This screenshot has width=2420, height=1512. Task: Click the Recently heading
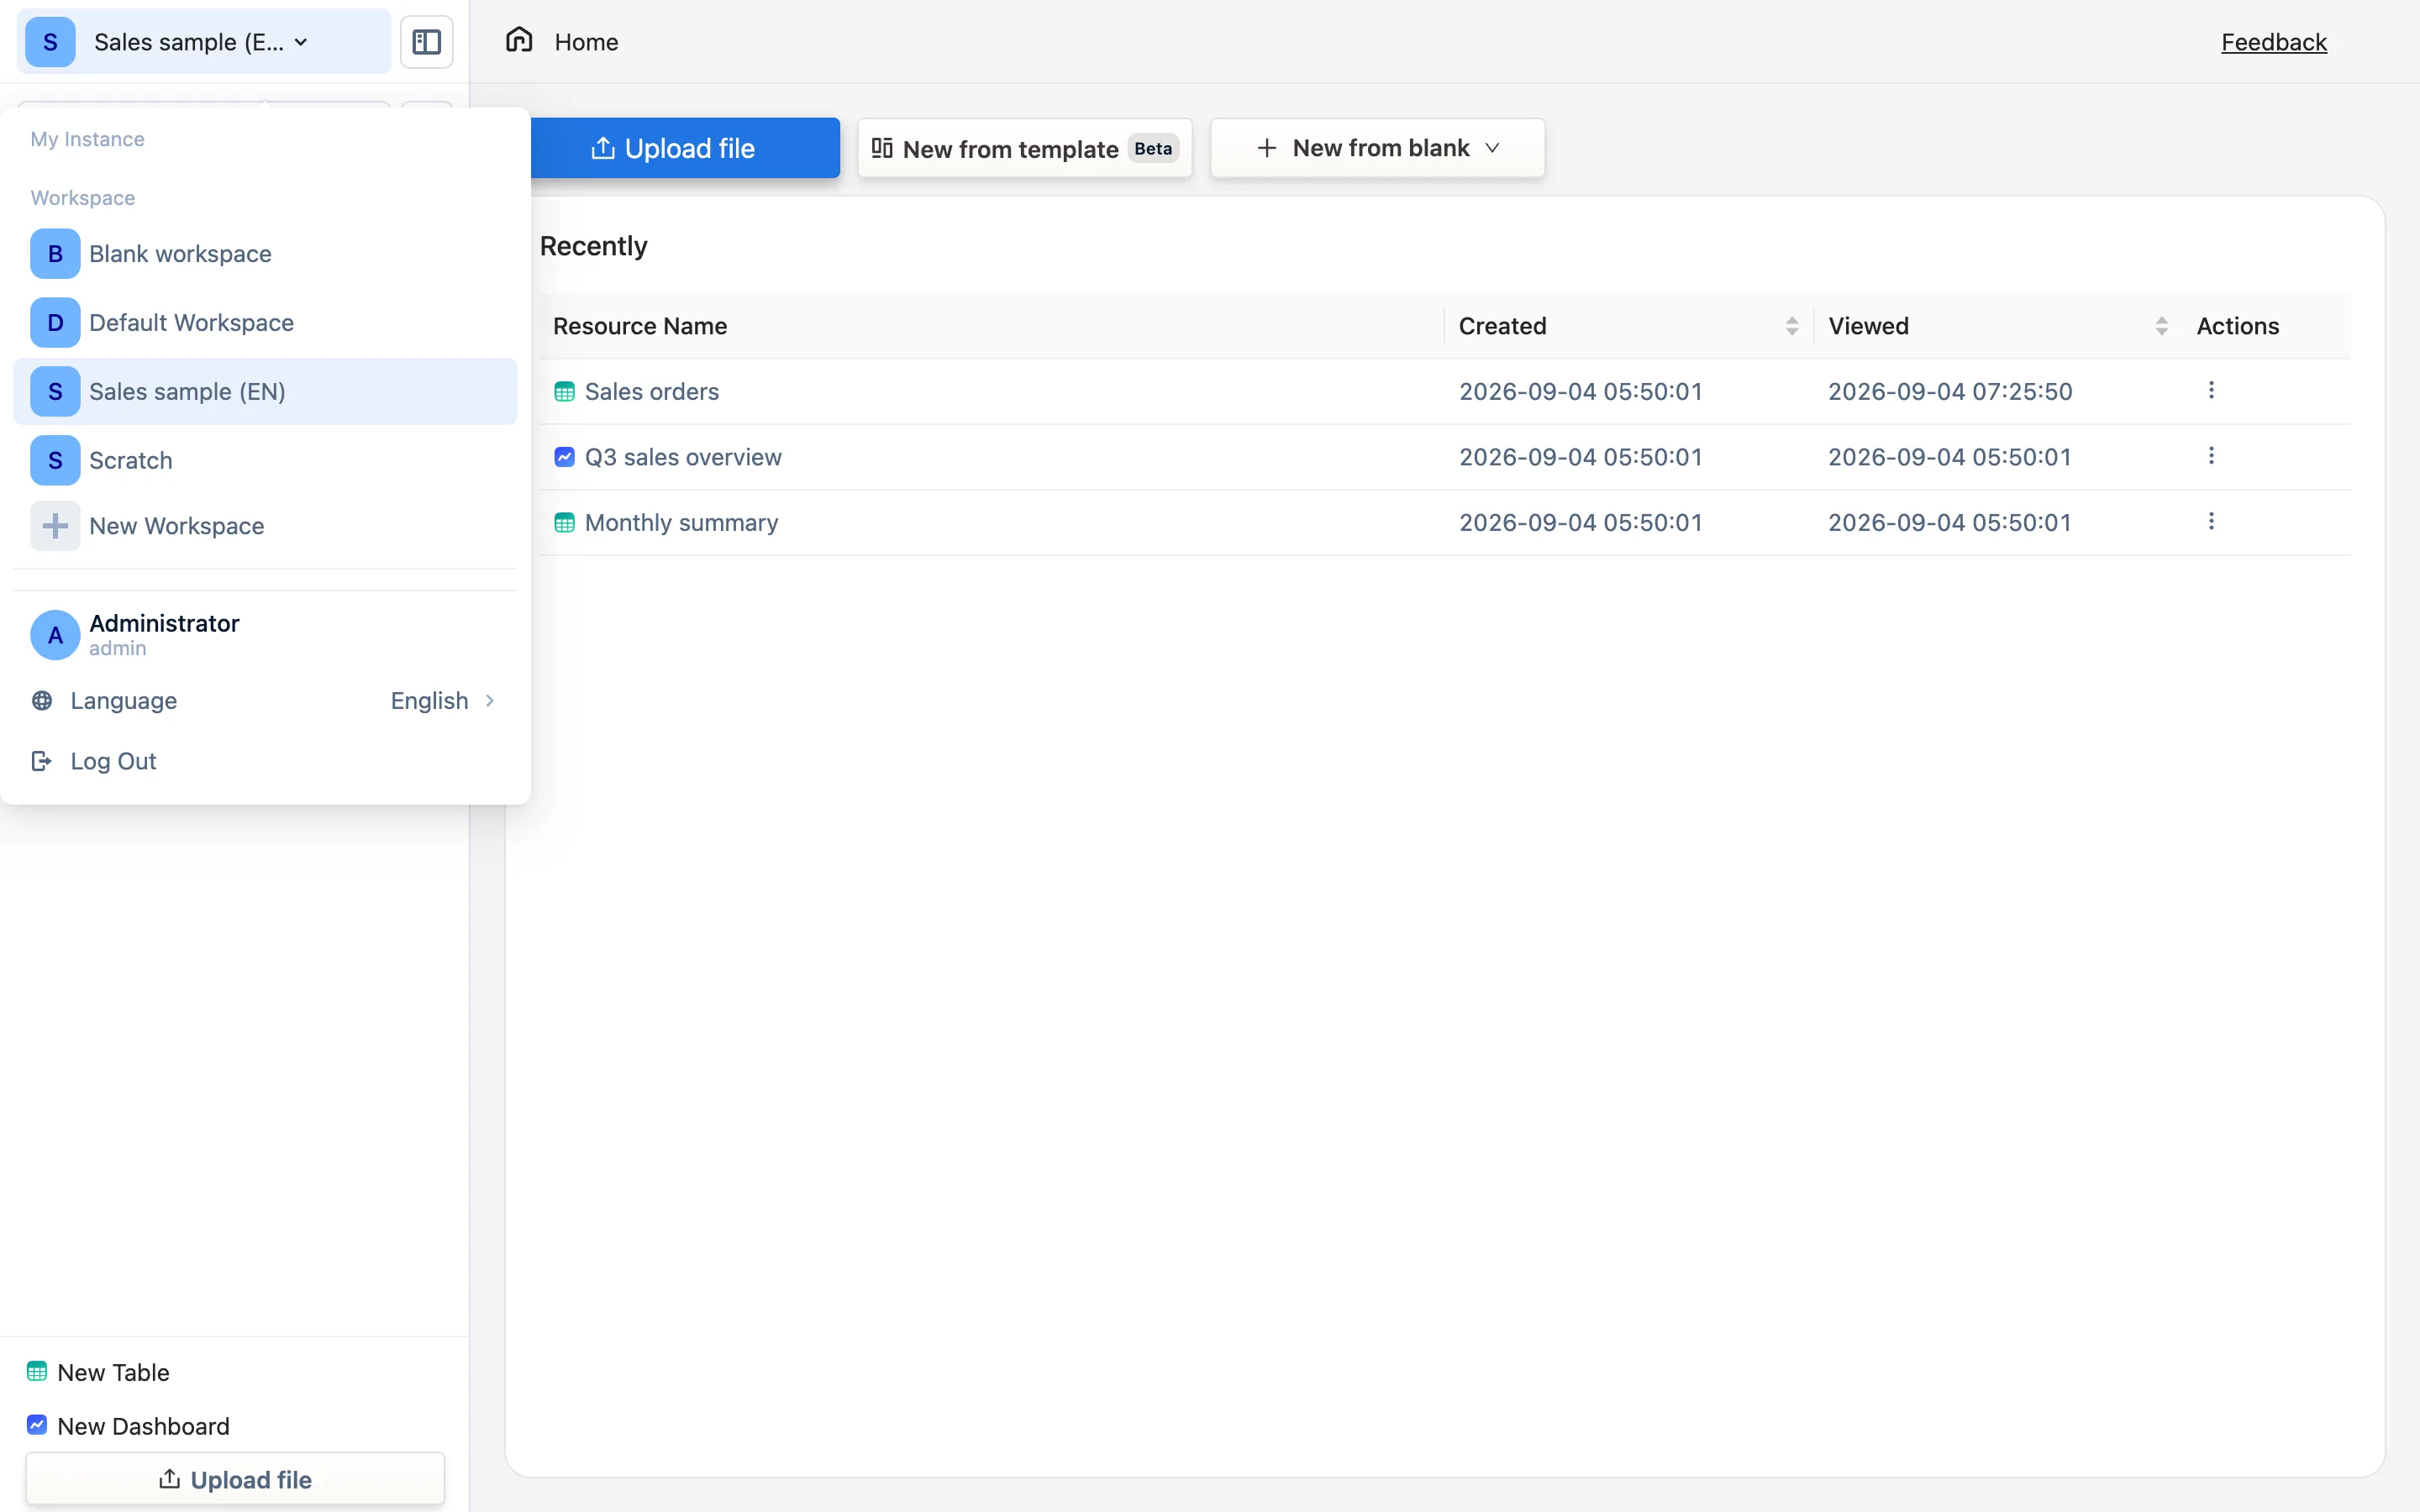(x=594, y=246)
